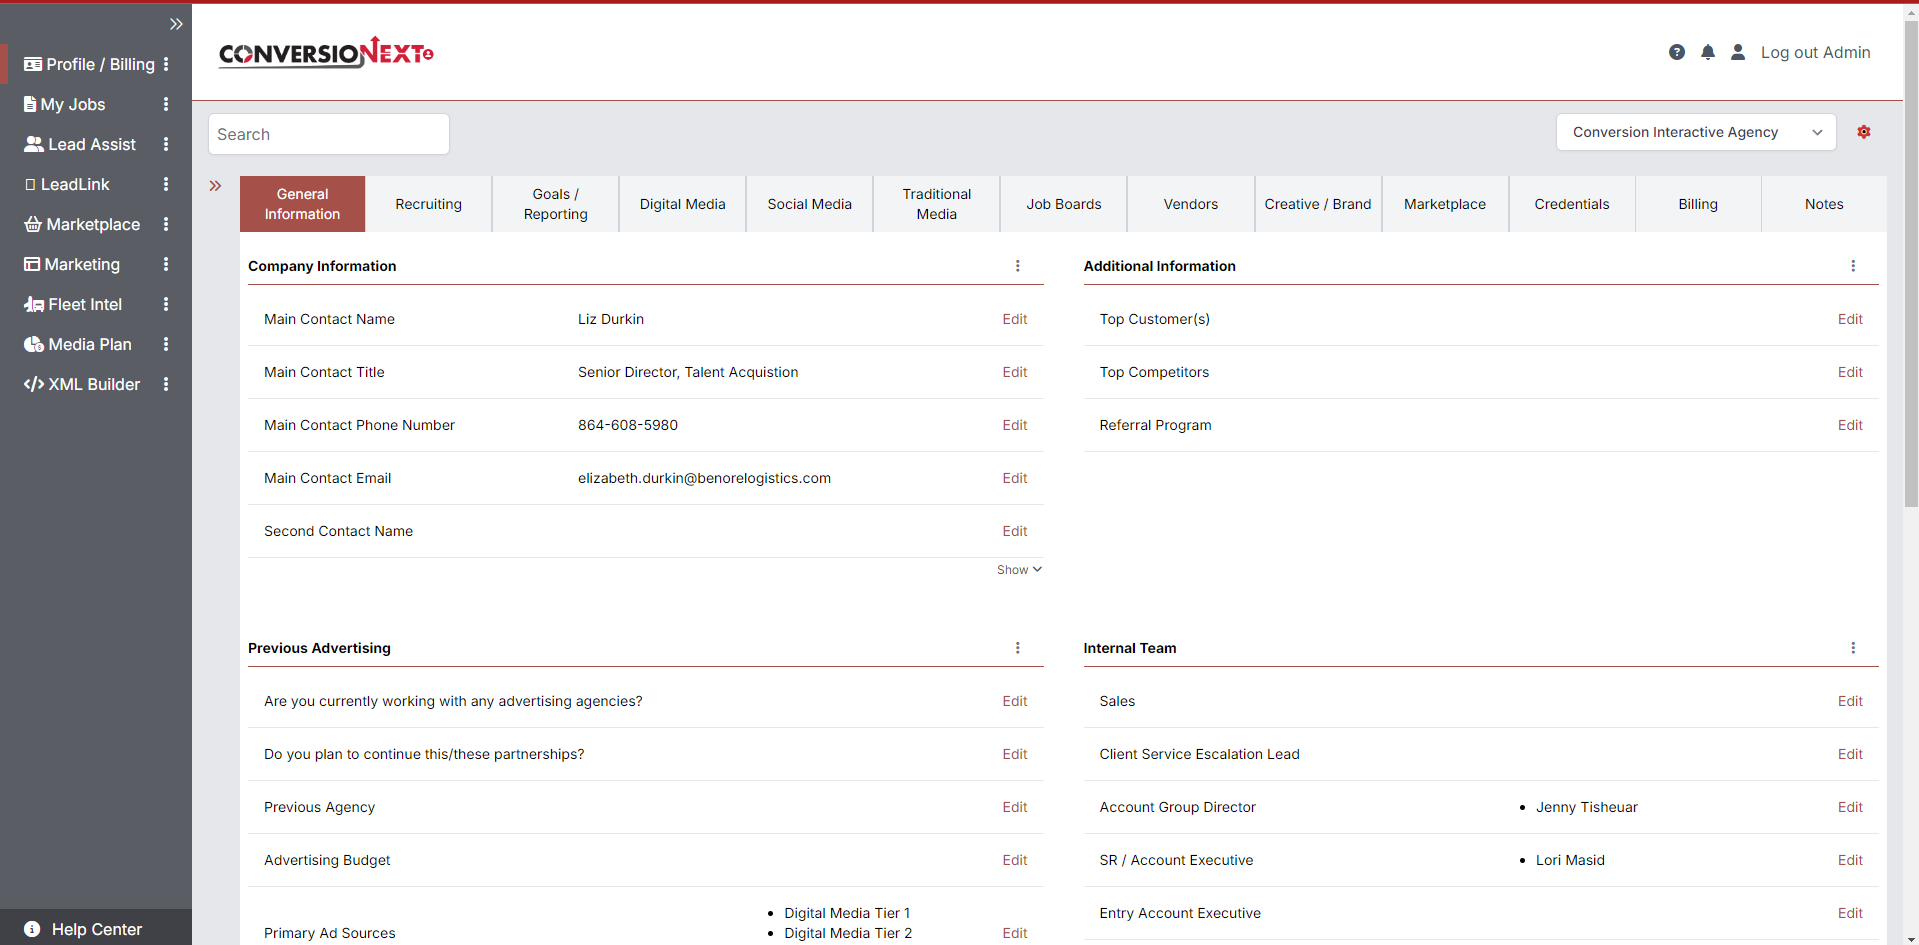The height and width of the screenshot is (945, 1919).
Task: Click three-dot menu beside Fleet Intel
Action: pos(166,304)
